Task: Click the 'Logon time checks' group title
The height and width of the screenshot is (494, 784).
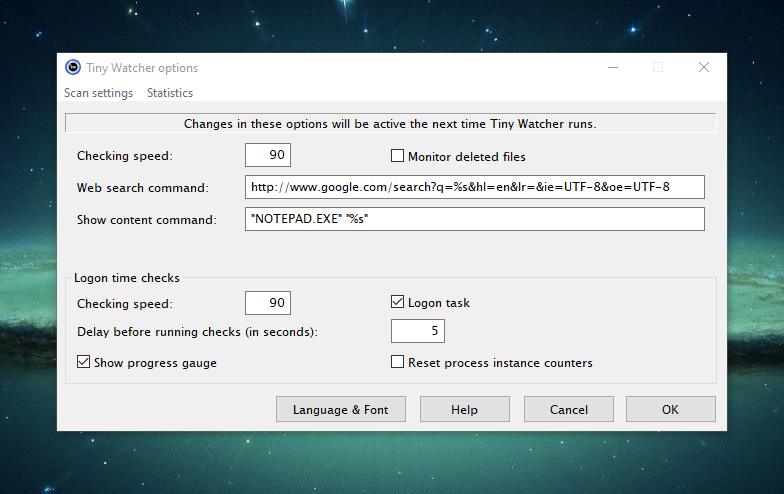Action: point(126,278)
